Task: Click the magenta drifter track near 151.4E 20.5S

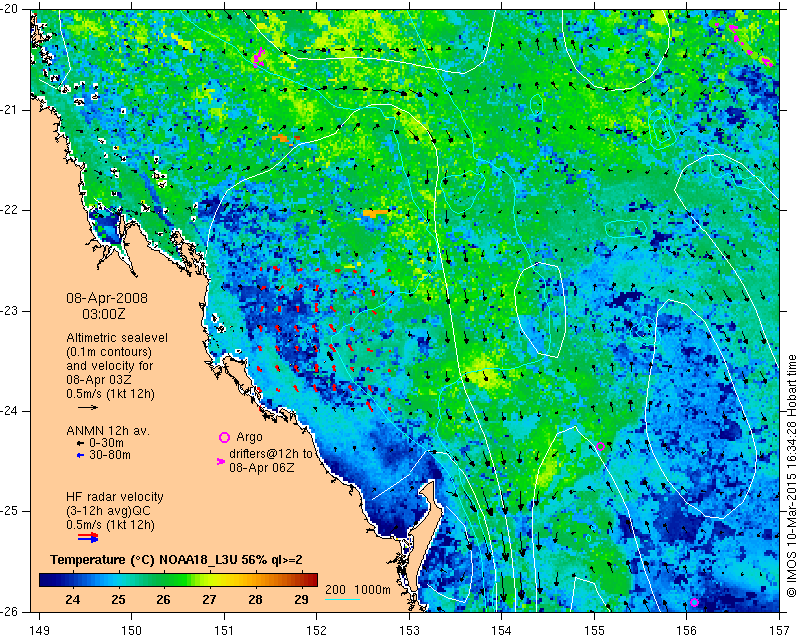Action: tap(259, 57)
